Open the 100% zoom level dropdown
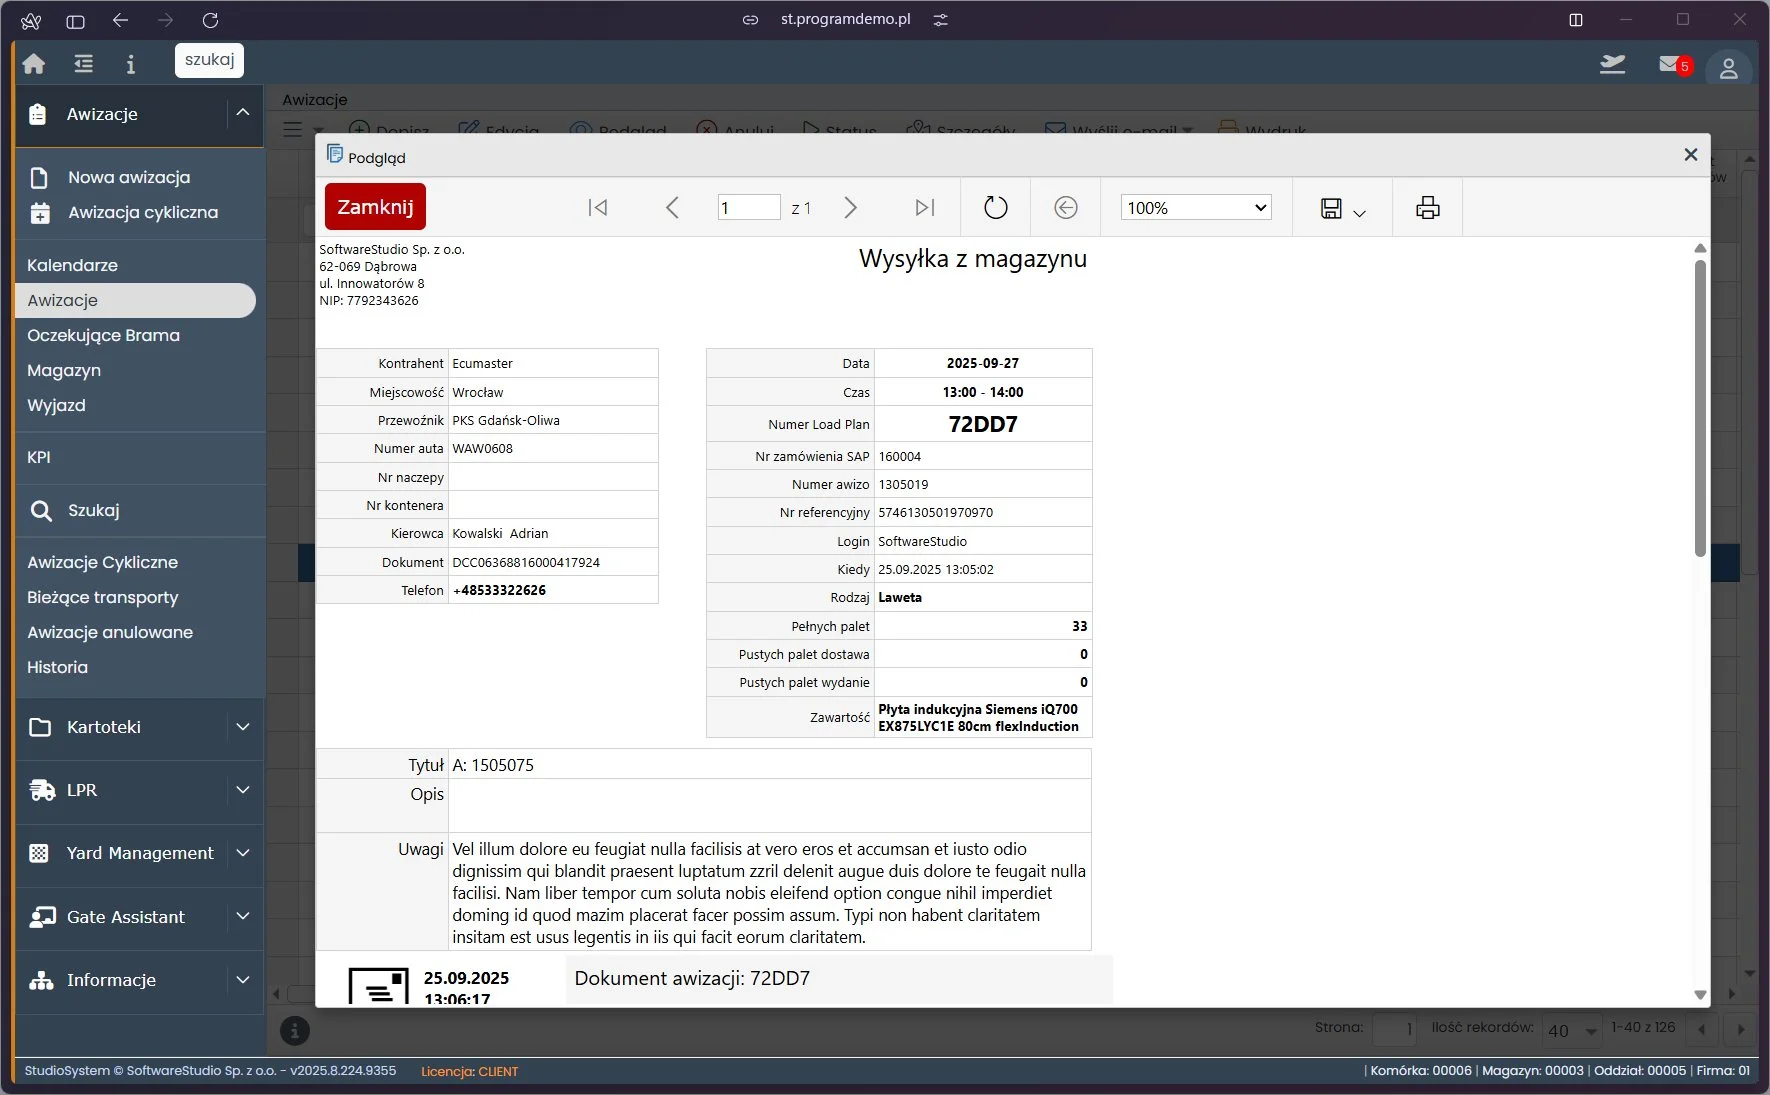This screenshot has width=1770, height=1095. pos(1195,208)
